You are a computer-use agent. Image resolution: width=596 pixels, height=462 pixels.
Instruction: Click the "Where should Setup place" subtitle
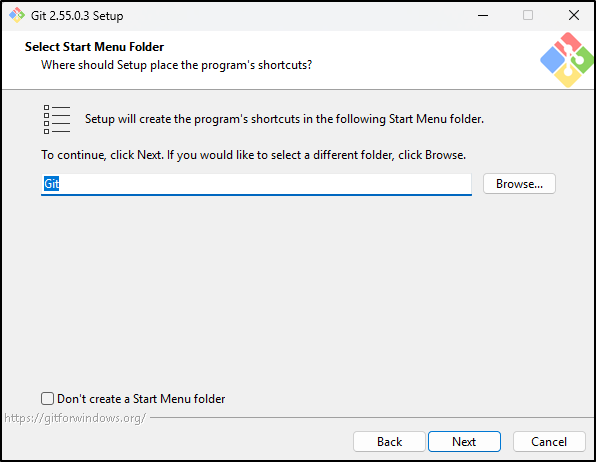[x=176, y=65]
